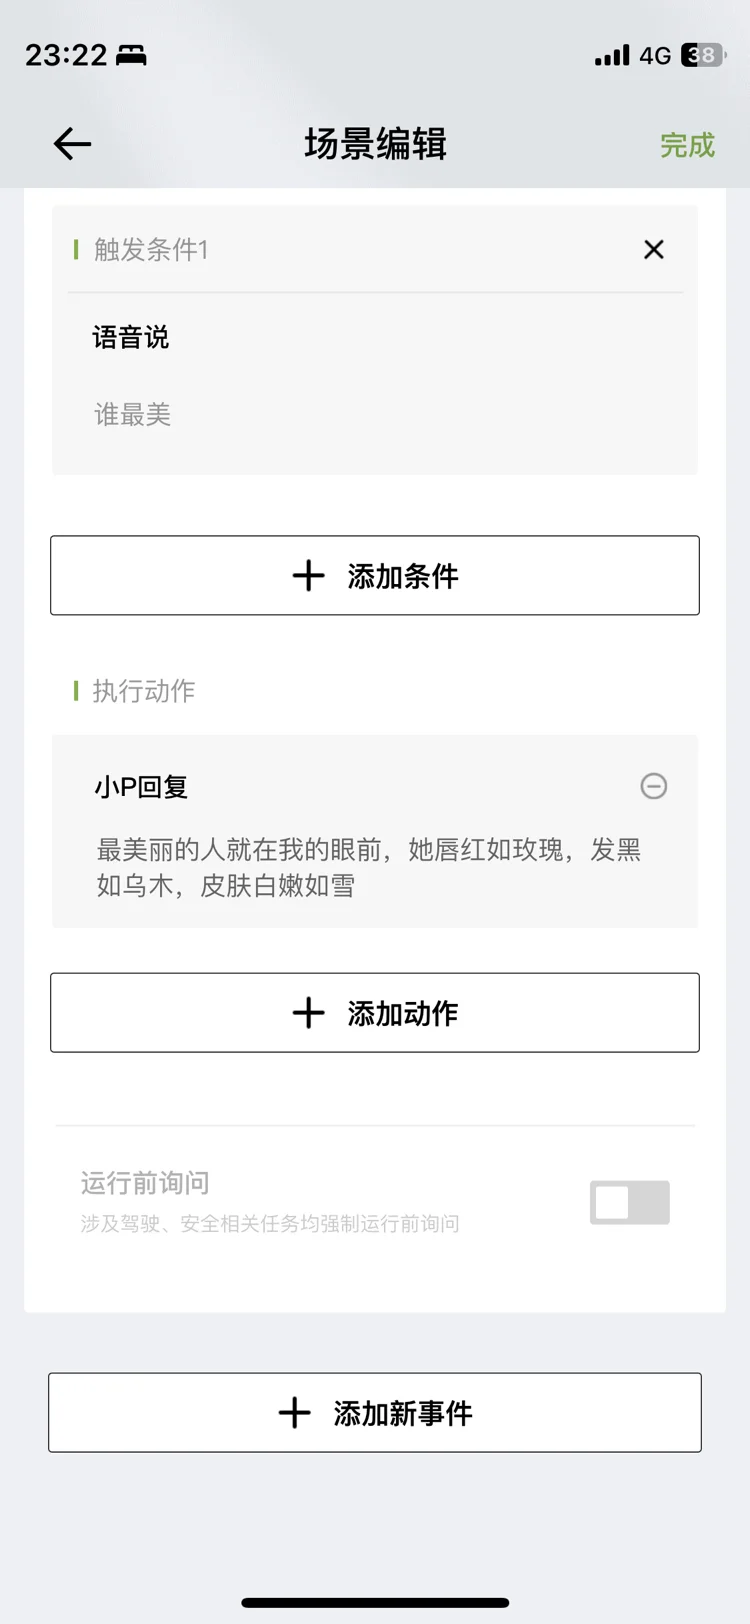Tap the back arrow icon
Viewport: 750px width, 1624px height.
click(72, 145)
